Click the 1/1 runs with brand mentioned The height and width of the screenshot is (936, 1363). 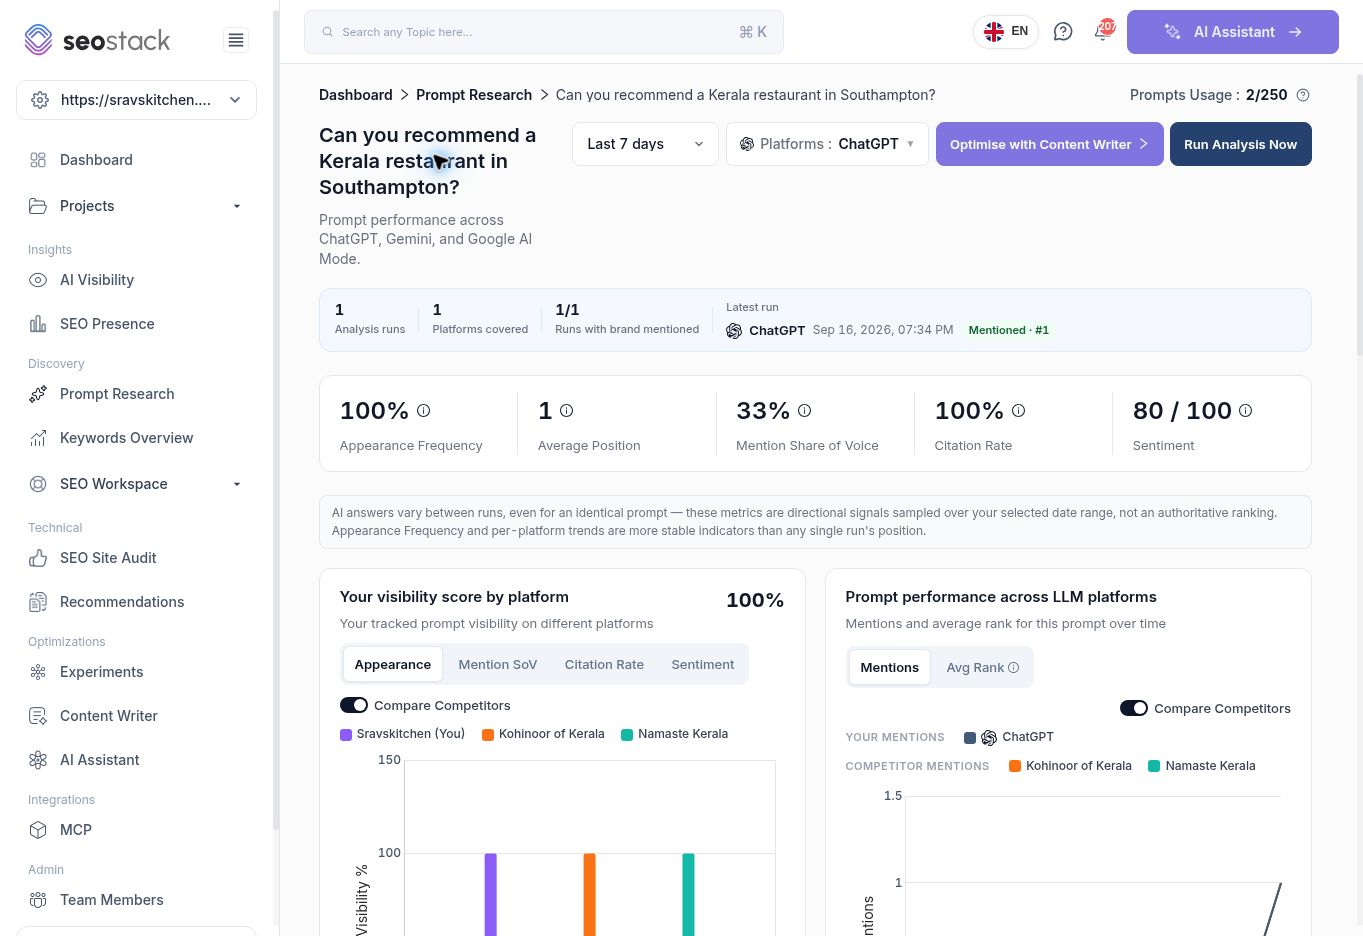567,310
